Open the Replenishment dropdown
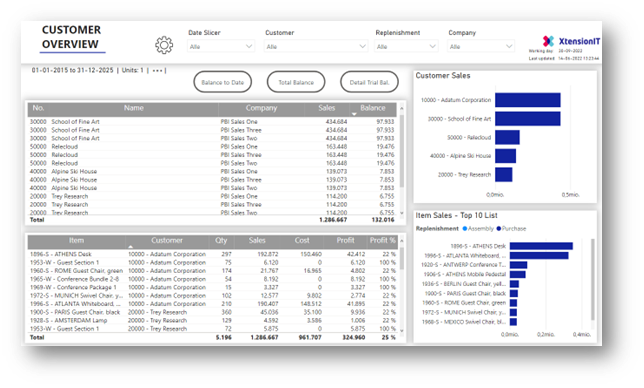Screen dimensions: 644x388 pyautogui.click(x=406, y=46)
